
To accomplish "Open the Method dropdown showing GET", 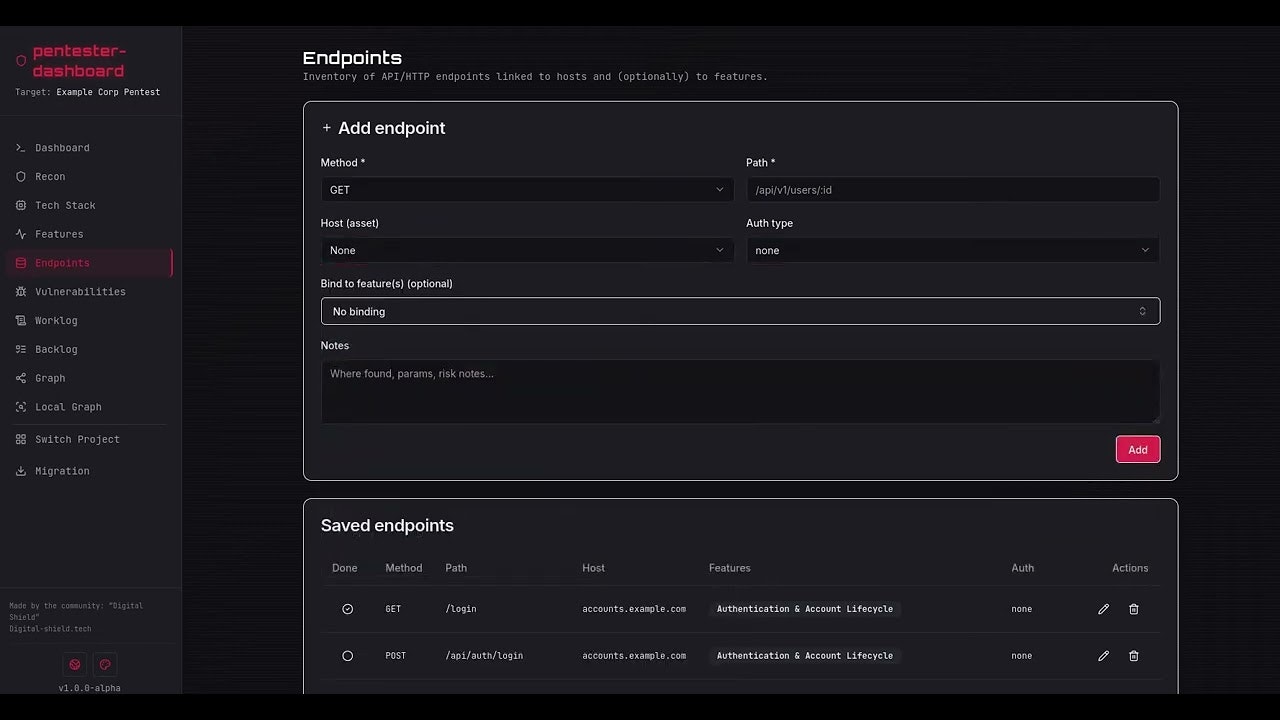I will coord(527,189).
